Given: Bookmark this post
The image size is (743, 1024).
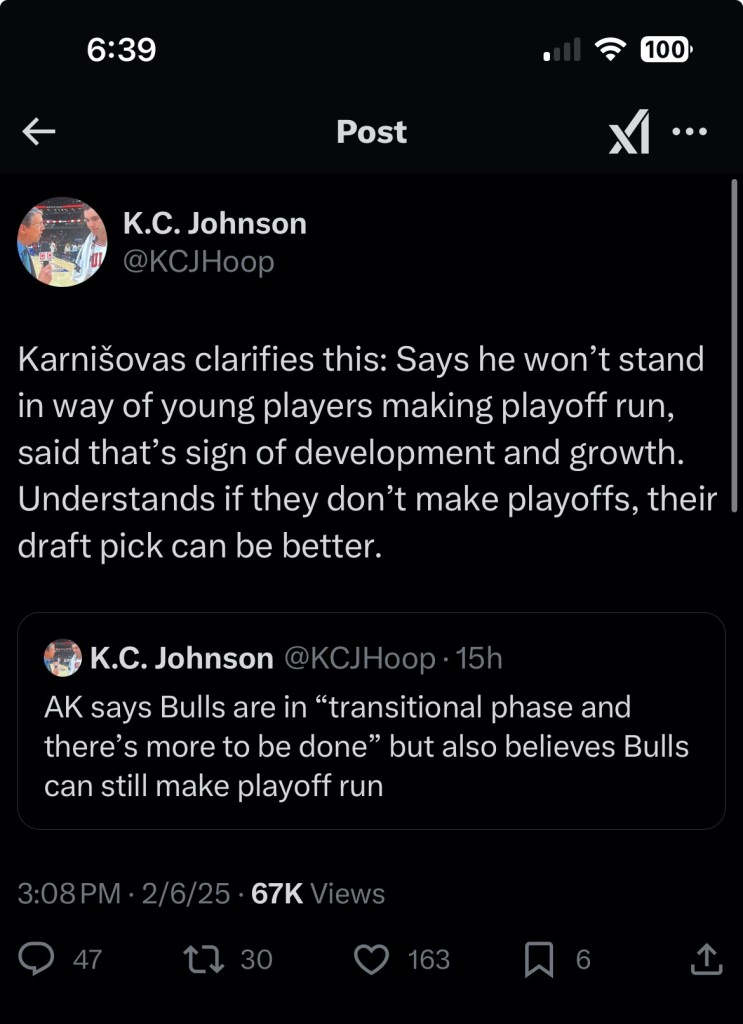Looking at the screenshot, I should coord(539,959).
